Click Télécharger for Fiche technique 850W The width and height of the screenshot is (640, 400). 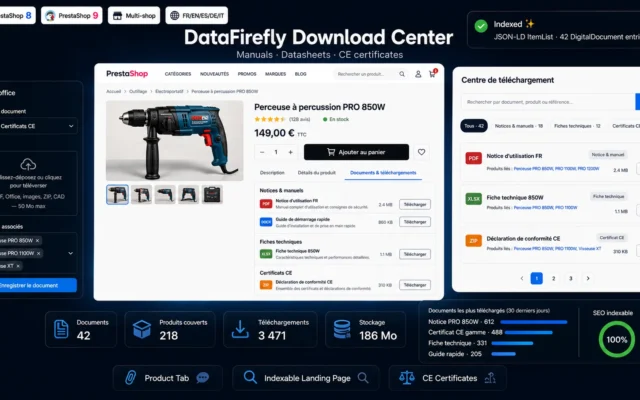pyautogui.click(x=415, y=254)
